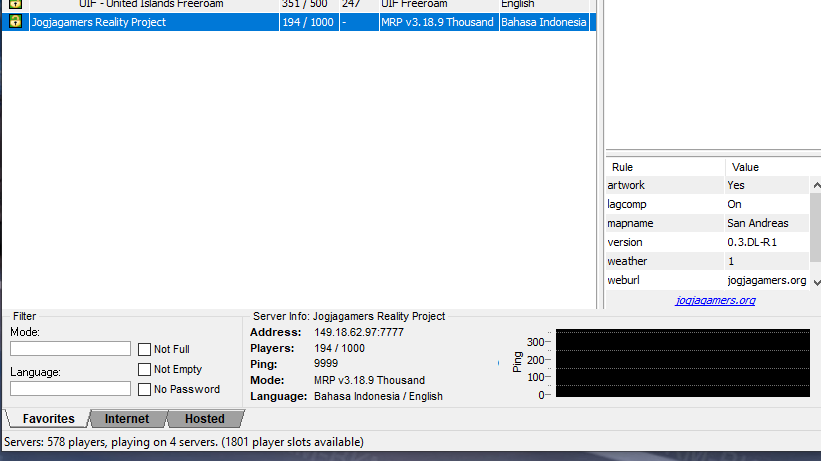Click the lock icon of Jogjagamers Reality Project row
Viewport: 821px width, 461px height.
16,21
